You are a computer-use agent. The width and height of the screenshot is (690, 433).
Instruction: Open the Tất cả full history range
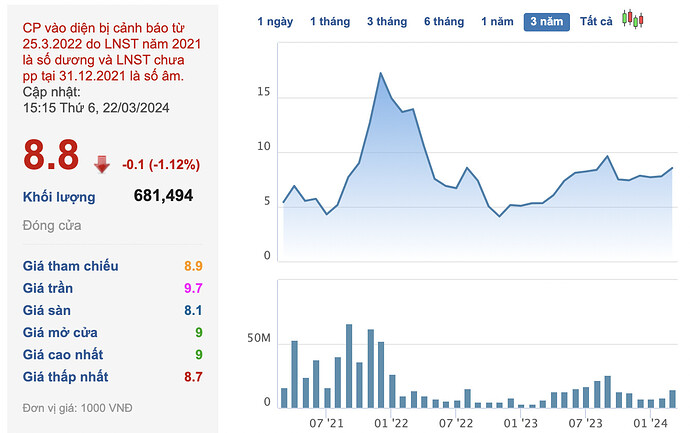coord(596,22)
